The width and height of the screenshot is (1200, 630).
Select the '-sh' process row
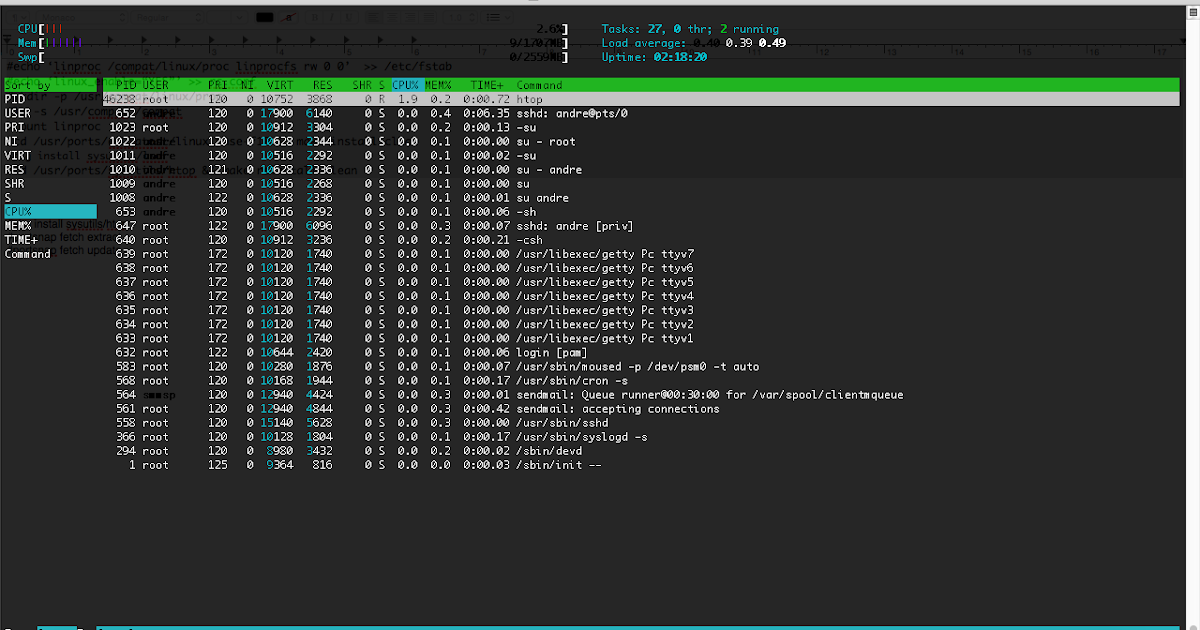640,211
